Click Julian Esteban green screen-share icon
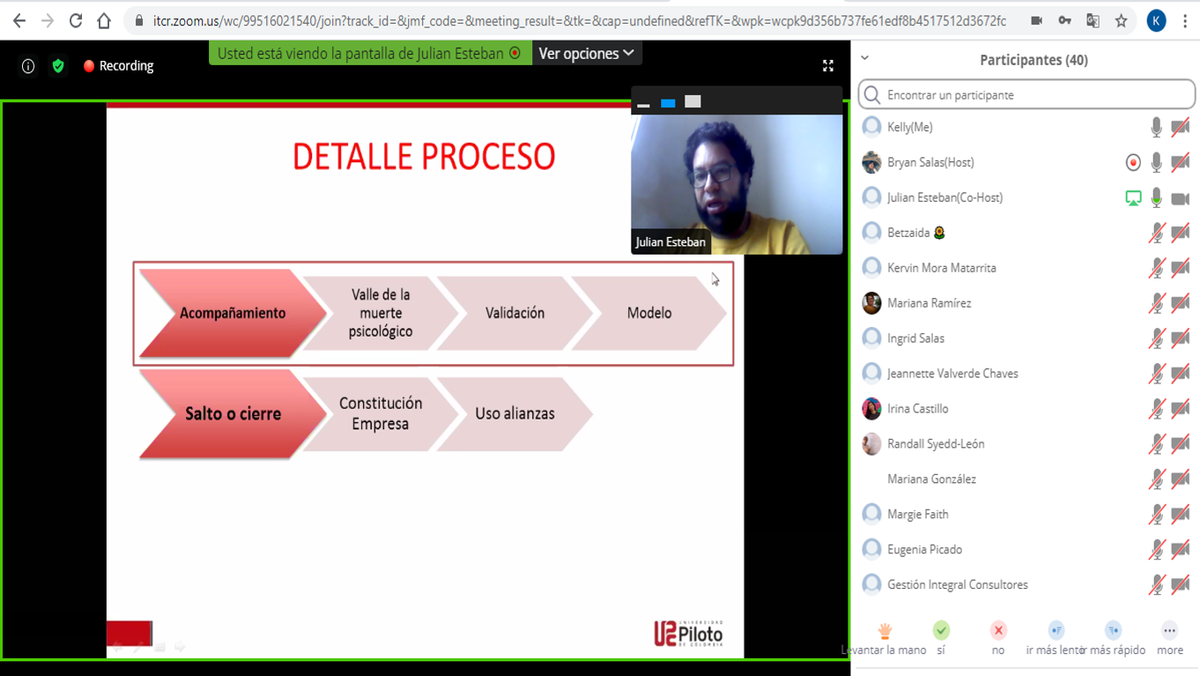This screenshot has height=676, width=1200. point(1132,198)
